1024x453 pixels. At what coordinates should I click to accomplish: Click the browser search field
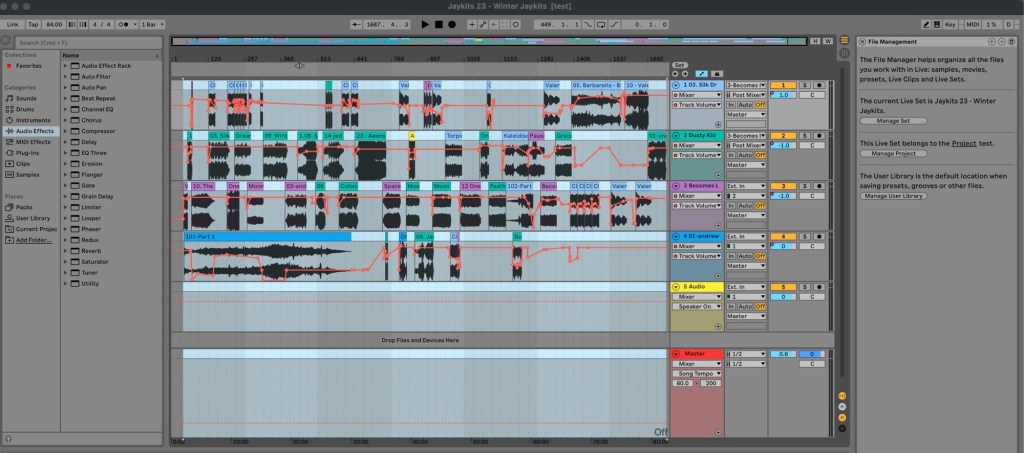80,43
